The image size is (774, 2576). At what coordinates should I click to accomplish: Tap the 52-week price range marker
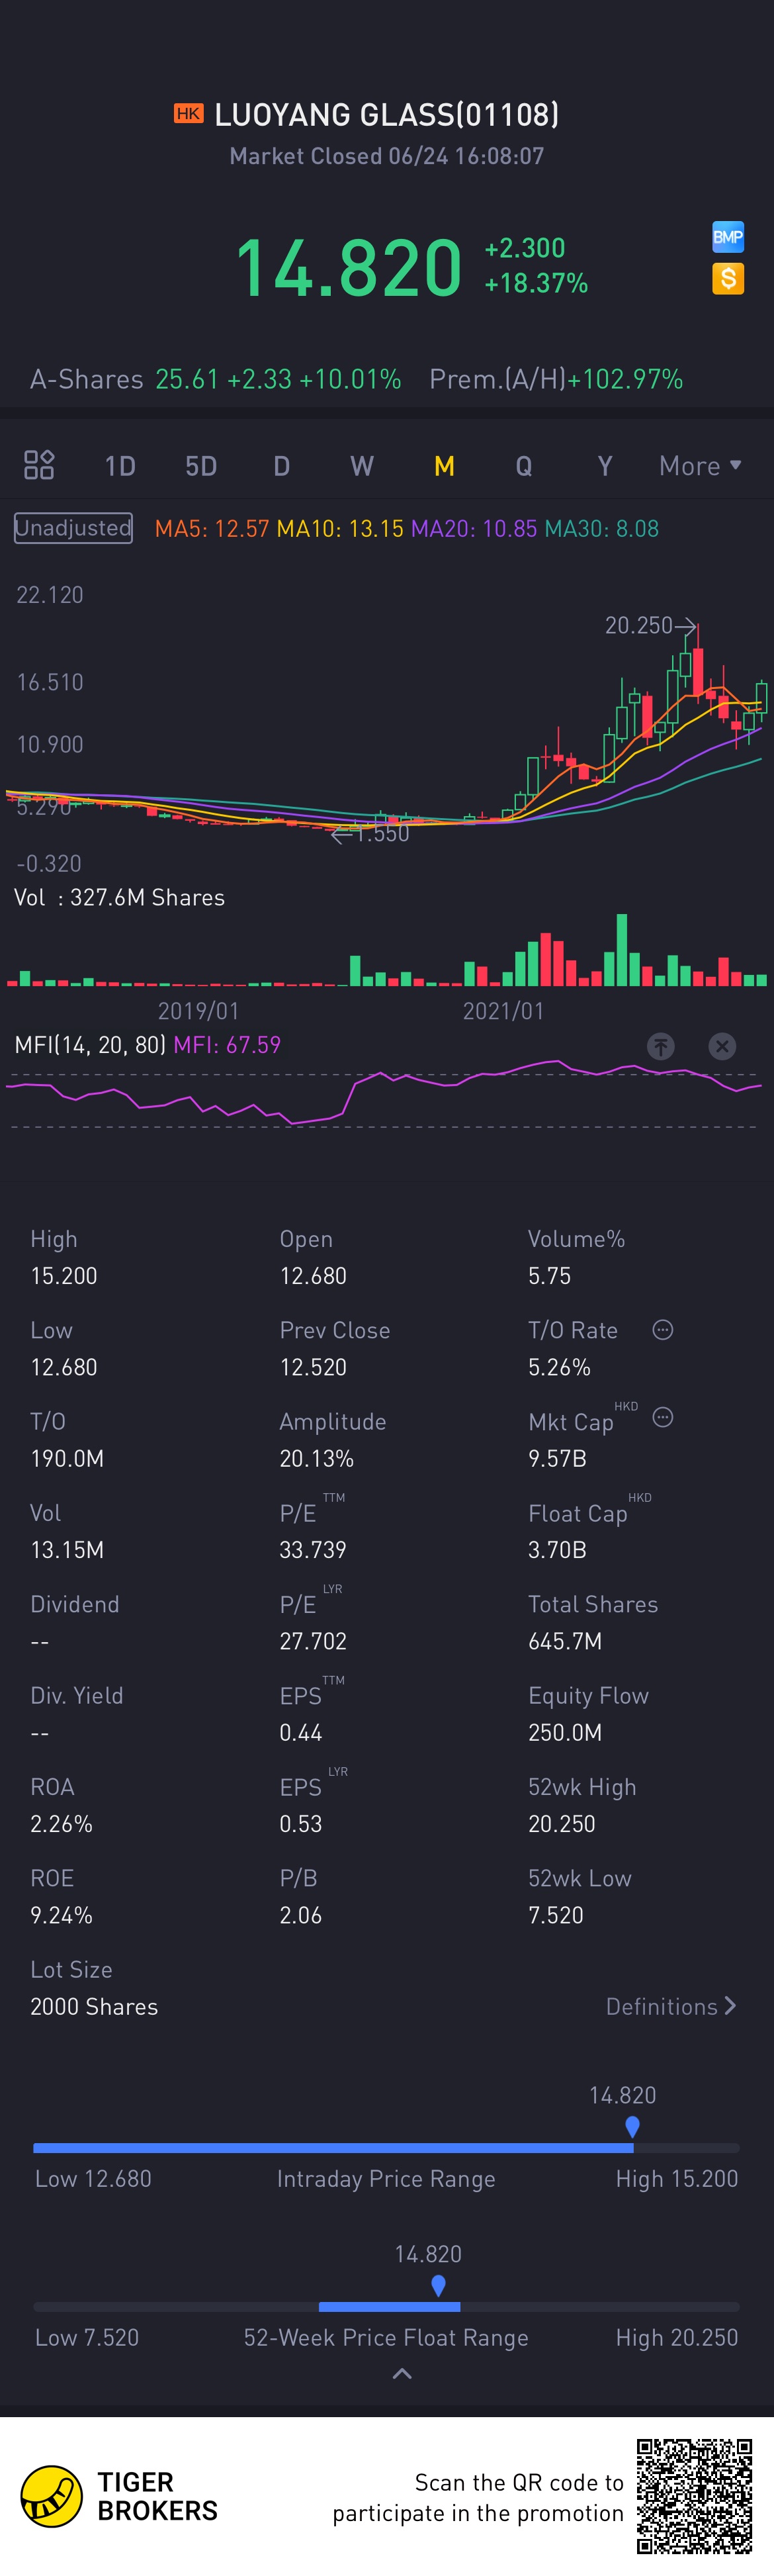pyautogui.click(x=438, y=2285)
